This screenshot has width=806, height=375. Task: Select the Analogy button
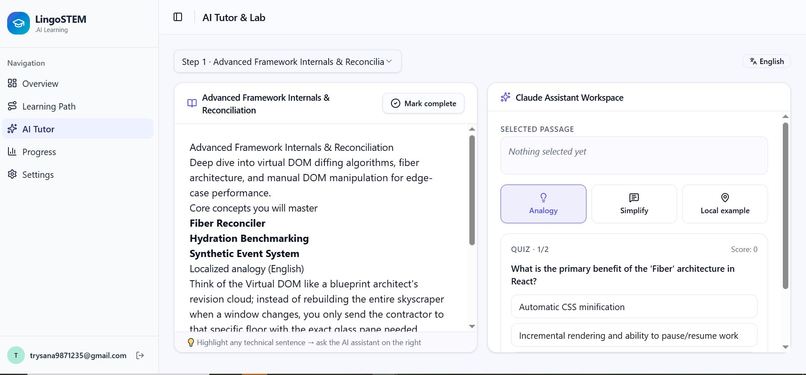point(543,204)
